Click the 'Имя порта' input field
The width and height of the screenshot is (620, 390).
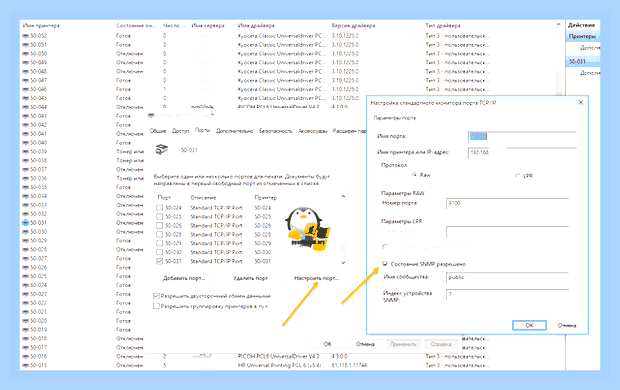pos(522,136)
